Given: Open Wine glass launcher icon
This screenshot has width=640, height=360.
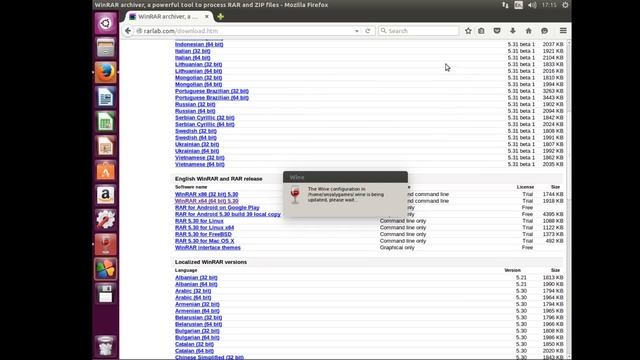Looking at the screenshot, I should [x=106, y=244].
